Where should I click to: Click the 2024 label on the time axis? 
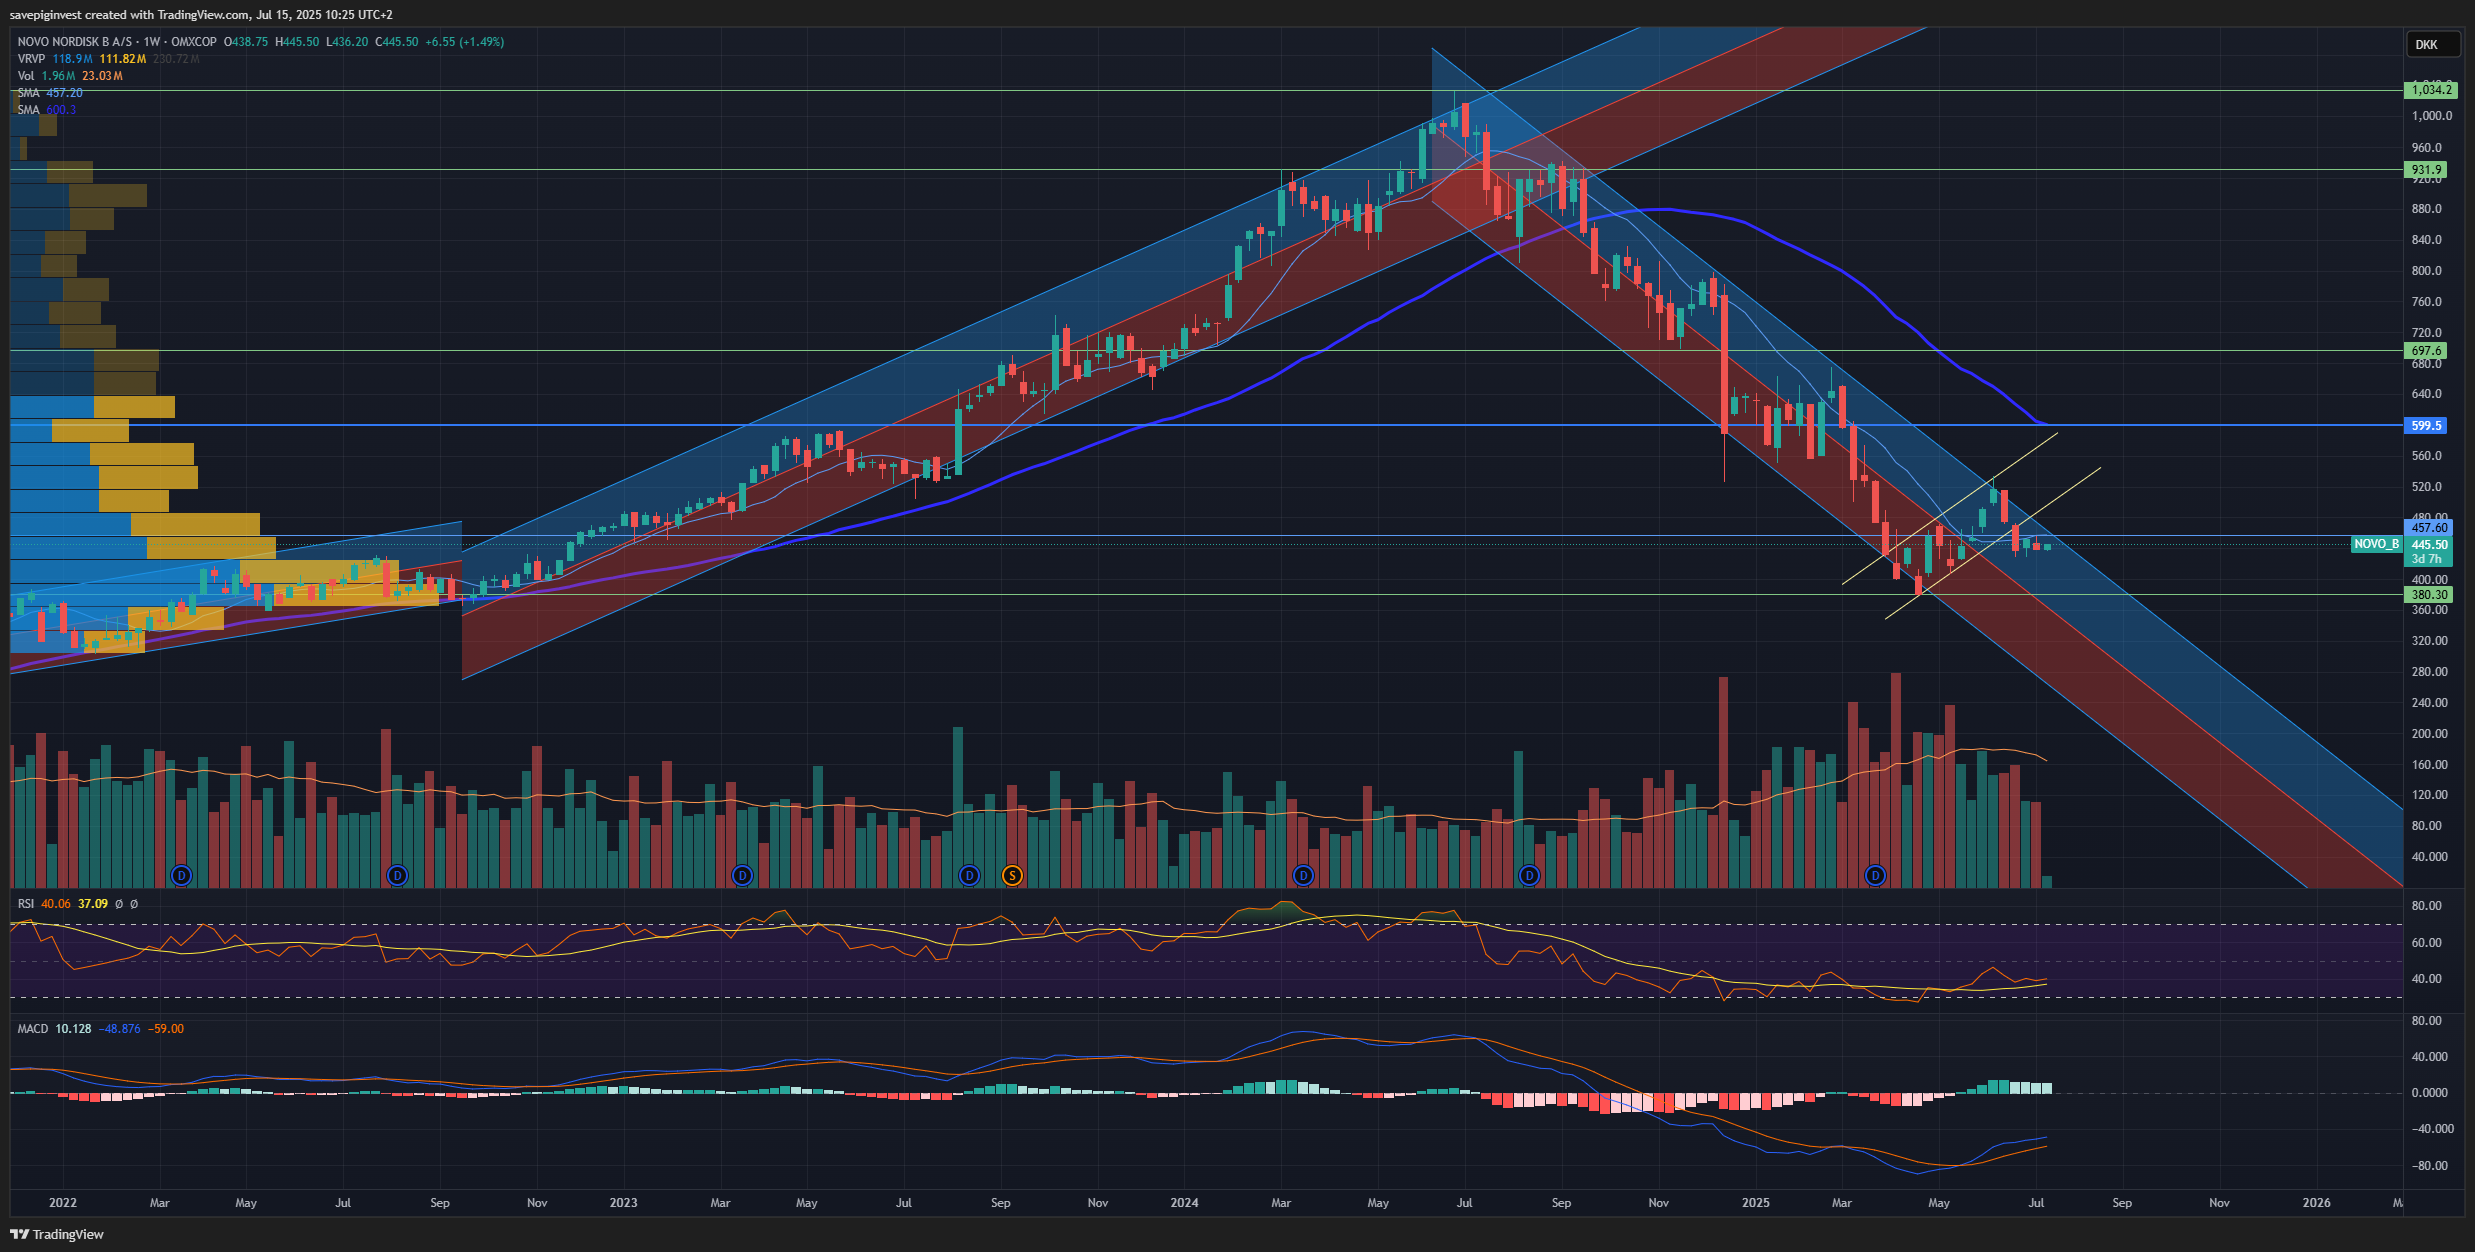point(1185,1203)
